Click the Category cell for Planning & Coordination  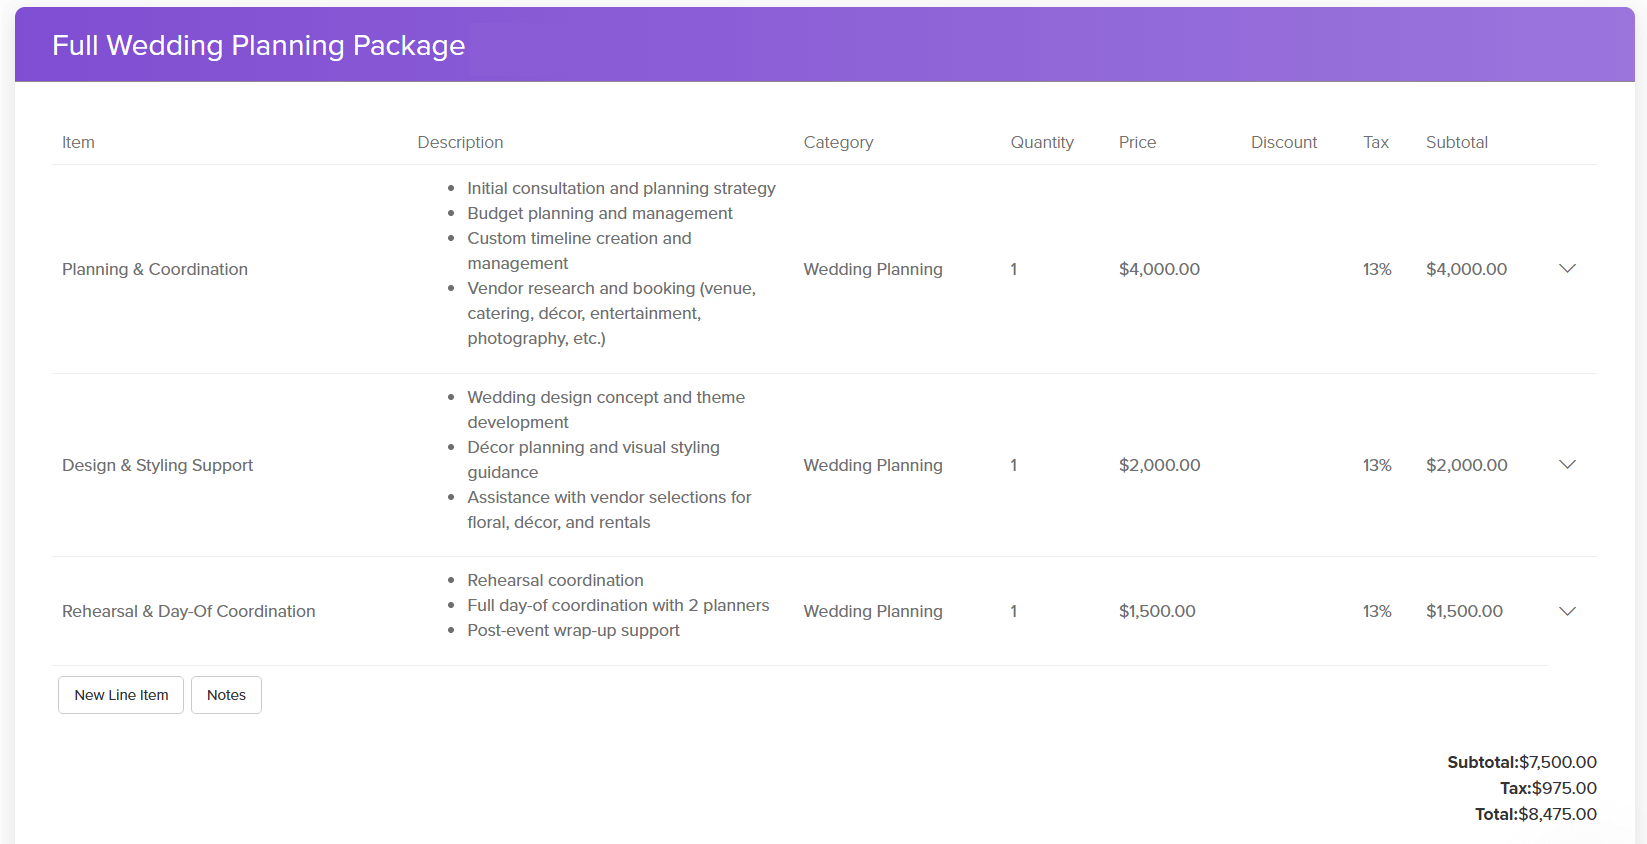click(x=872, y=269)
